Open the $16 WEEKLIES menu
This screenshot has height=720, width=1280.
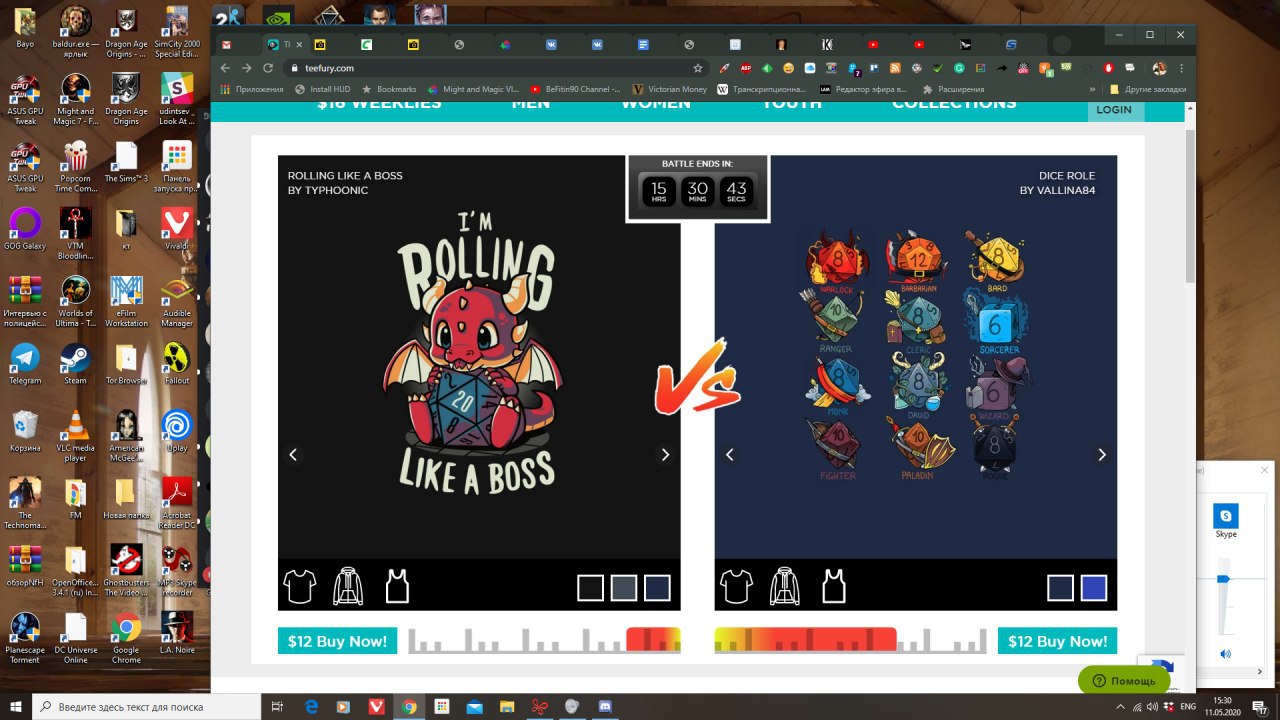click(379, 103)
